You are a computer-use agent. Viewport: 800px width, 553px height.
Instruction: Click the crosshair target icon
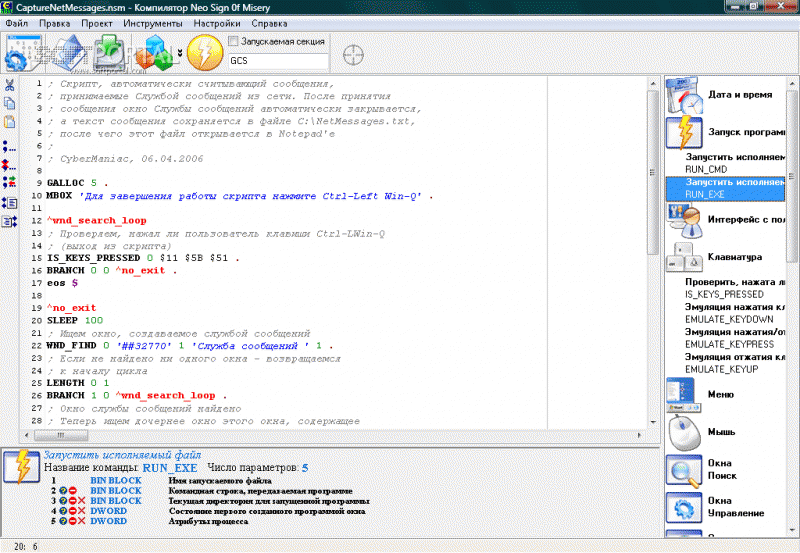pos(353,54)
